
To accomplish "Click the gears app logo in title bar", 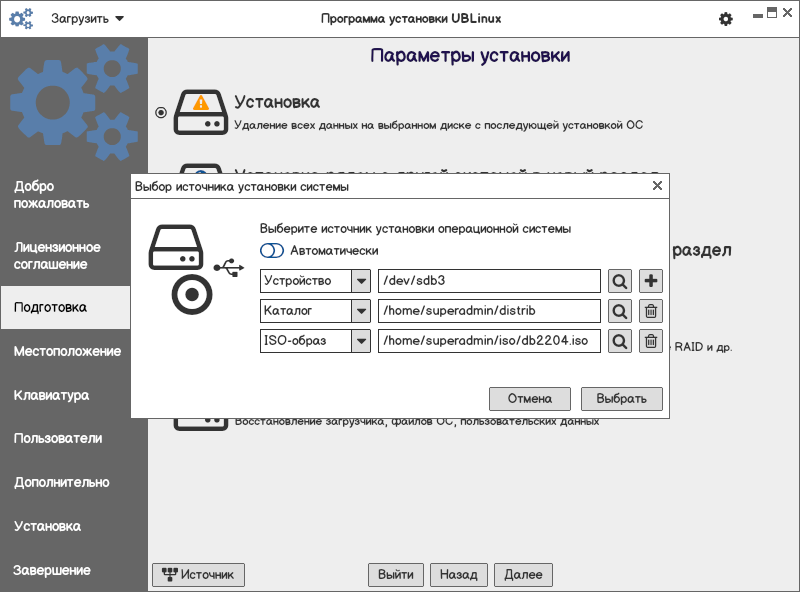I will pyautogui.click(x=21, y=19).
